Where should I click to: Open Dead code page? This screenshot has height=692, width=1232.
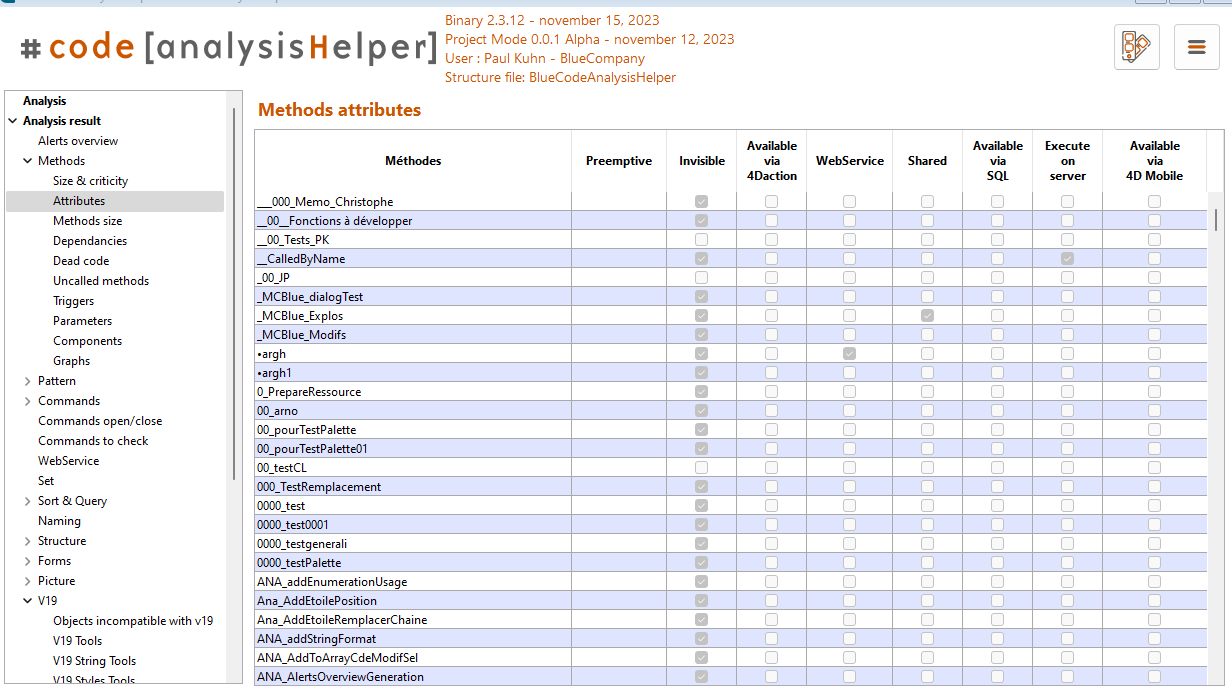click(81, 261)
